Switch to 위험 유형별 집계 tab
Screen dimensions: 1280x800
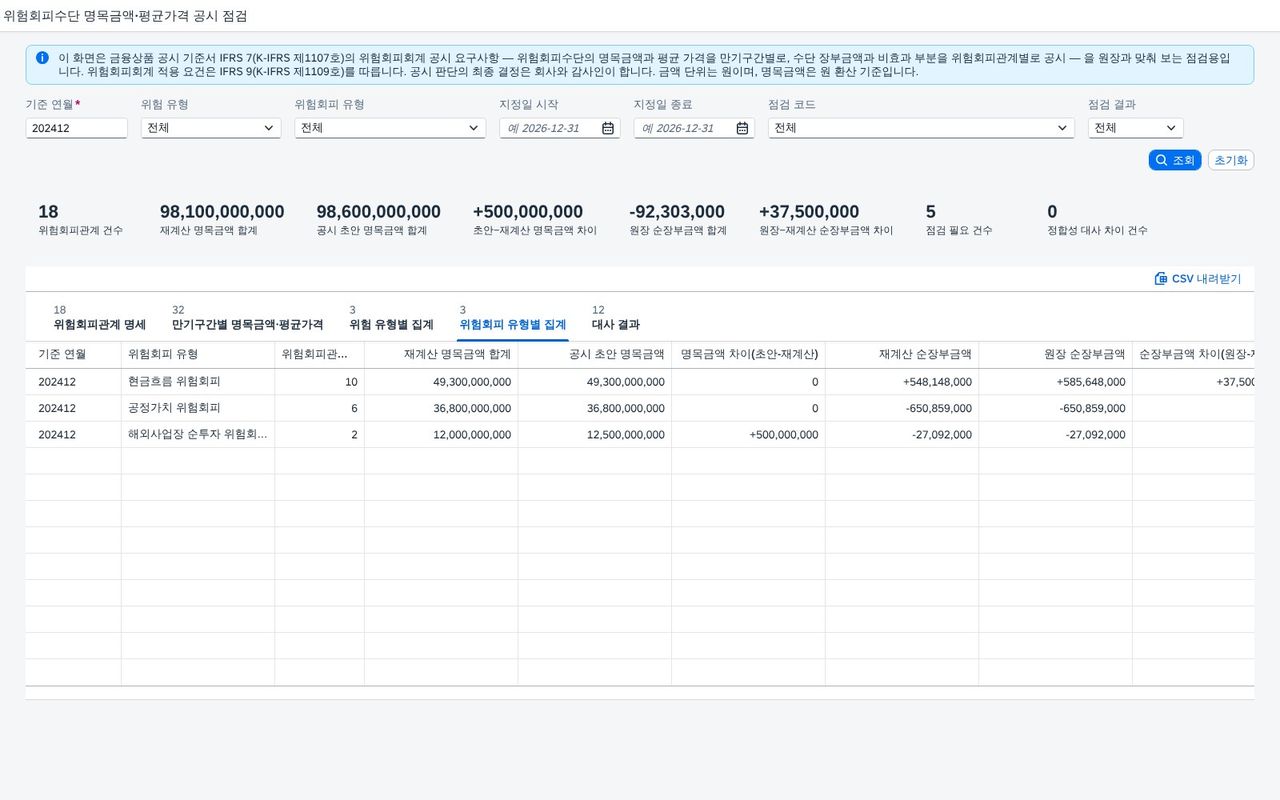(391, 318)
